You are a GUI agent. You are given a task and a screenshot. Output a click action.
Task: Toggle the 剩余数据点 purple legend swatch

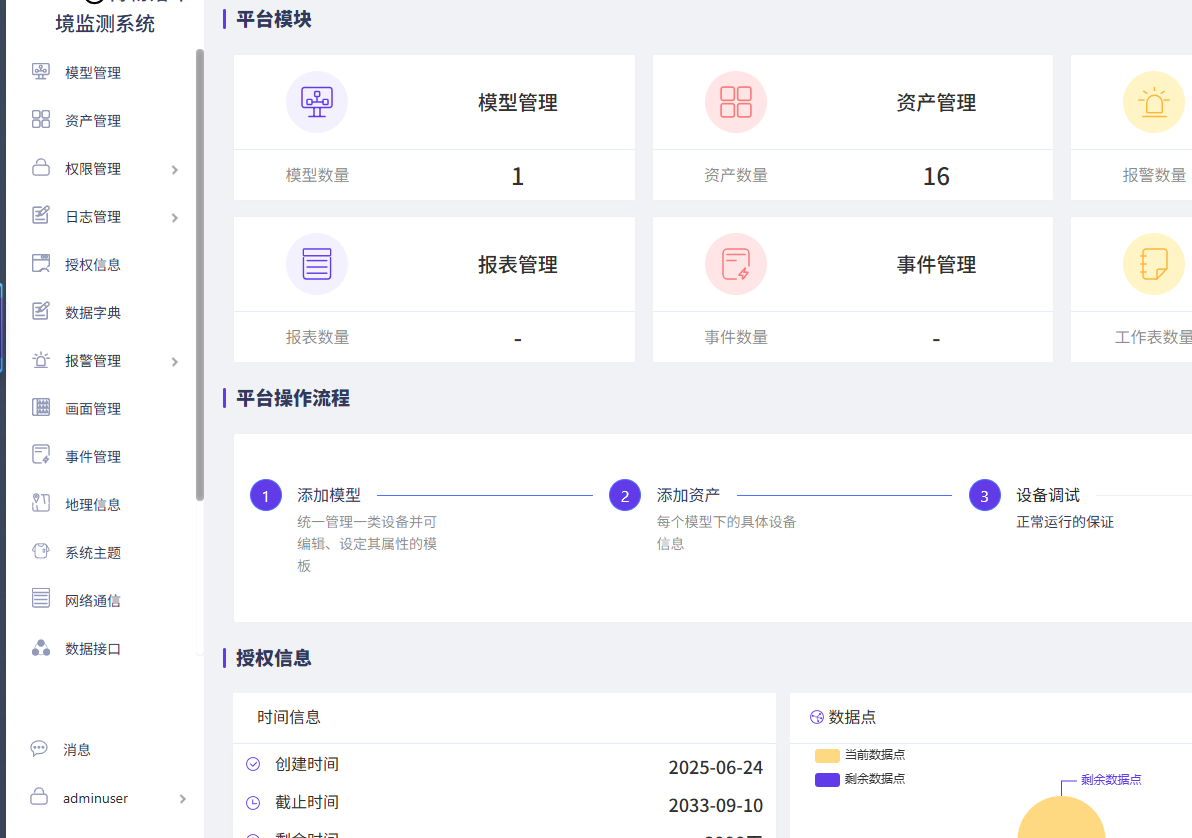point(827,779)
